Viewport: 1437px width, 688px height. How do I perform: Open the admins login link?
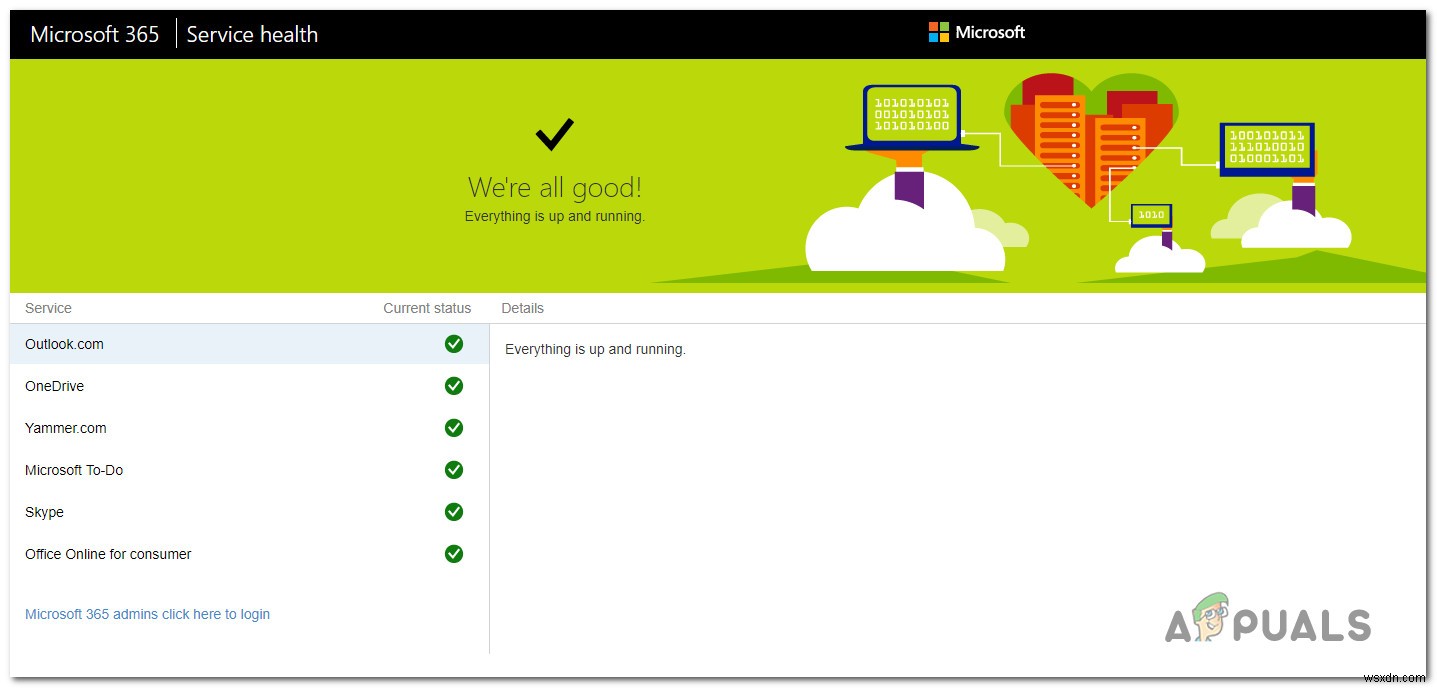tap(147, 614)
